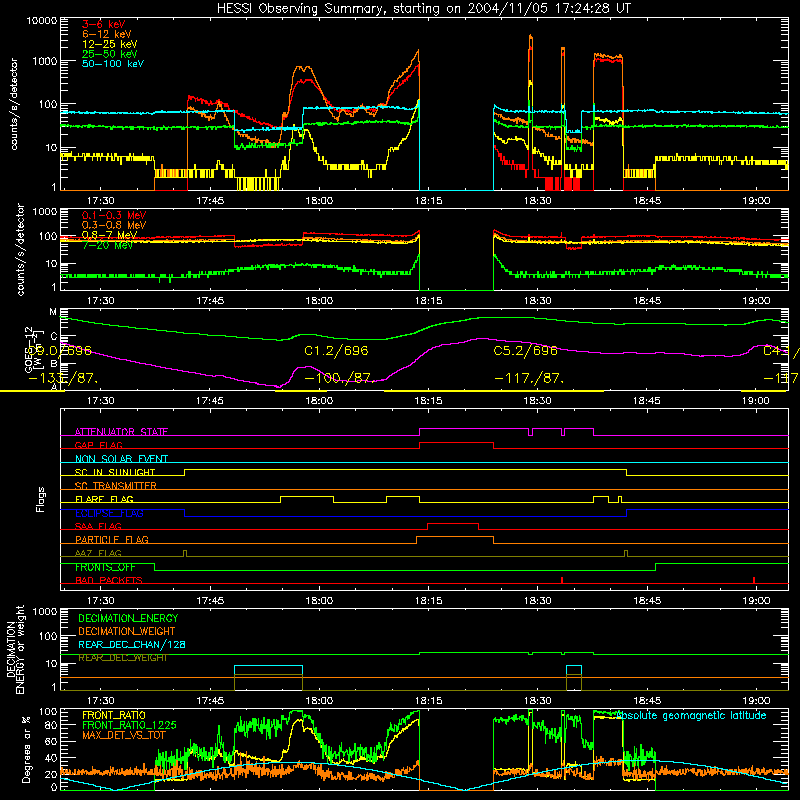Screen dimensions: 800x800
Task: Click the FRONT_RATIO_1225 legend label
Action: 129,725
